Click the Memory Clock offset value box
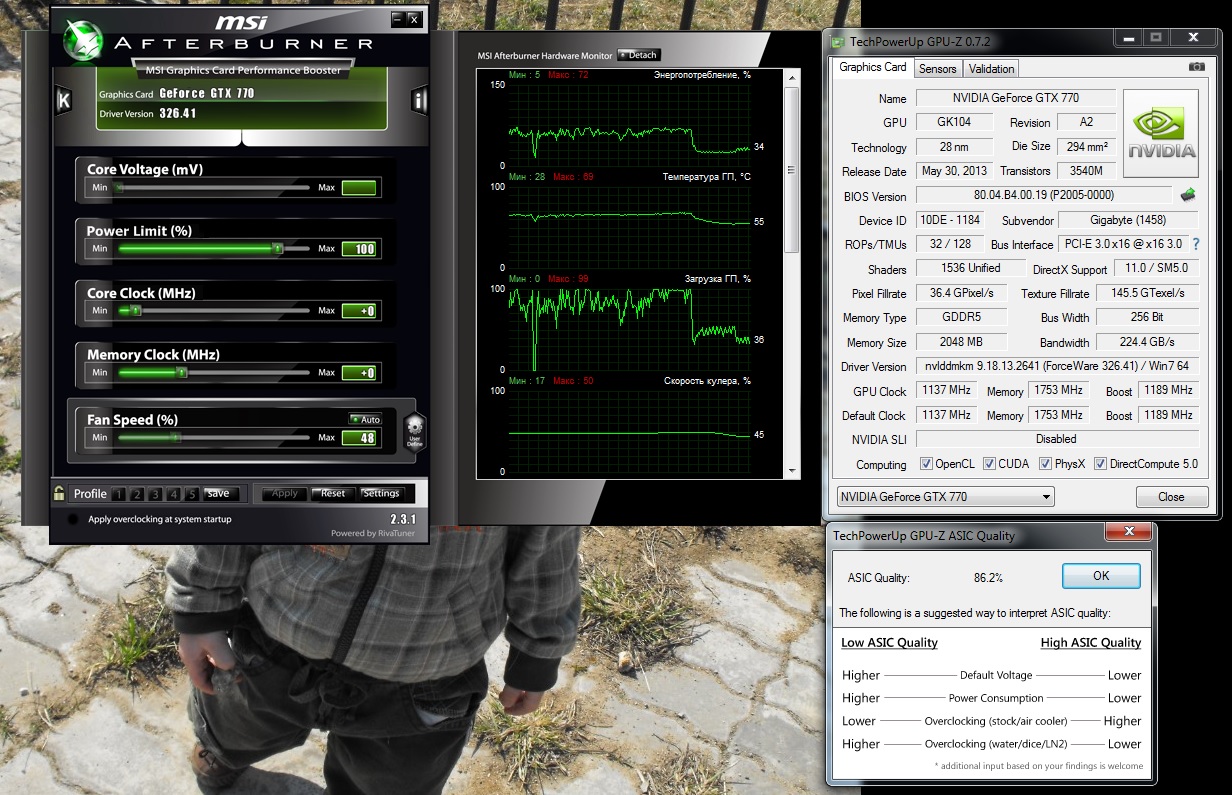 tap(359, 373)
